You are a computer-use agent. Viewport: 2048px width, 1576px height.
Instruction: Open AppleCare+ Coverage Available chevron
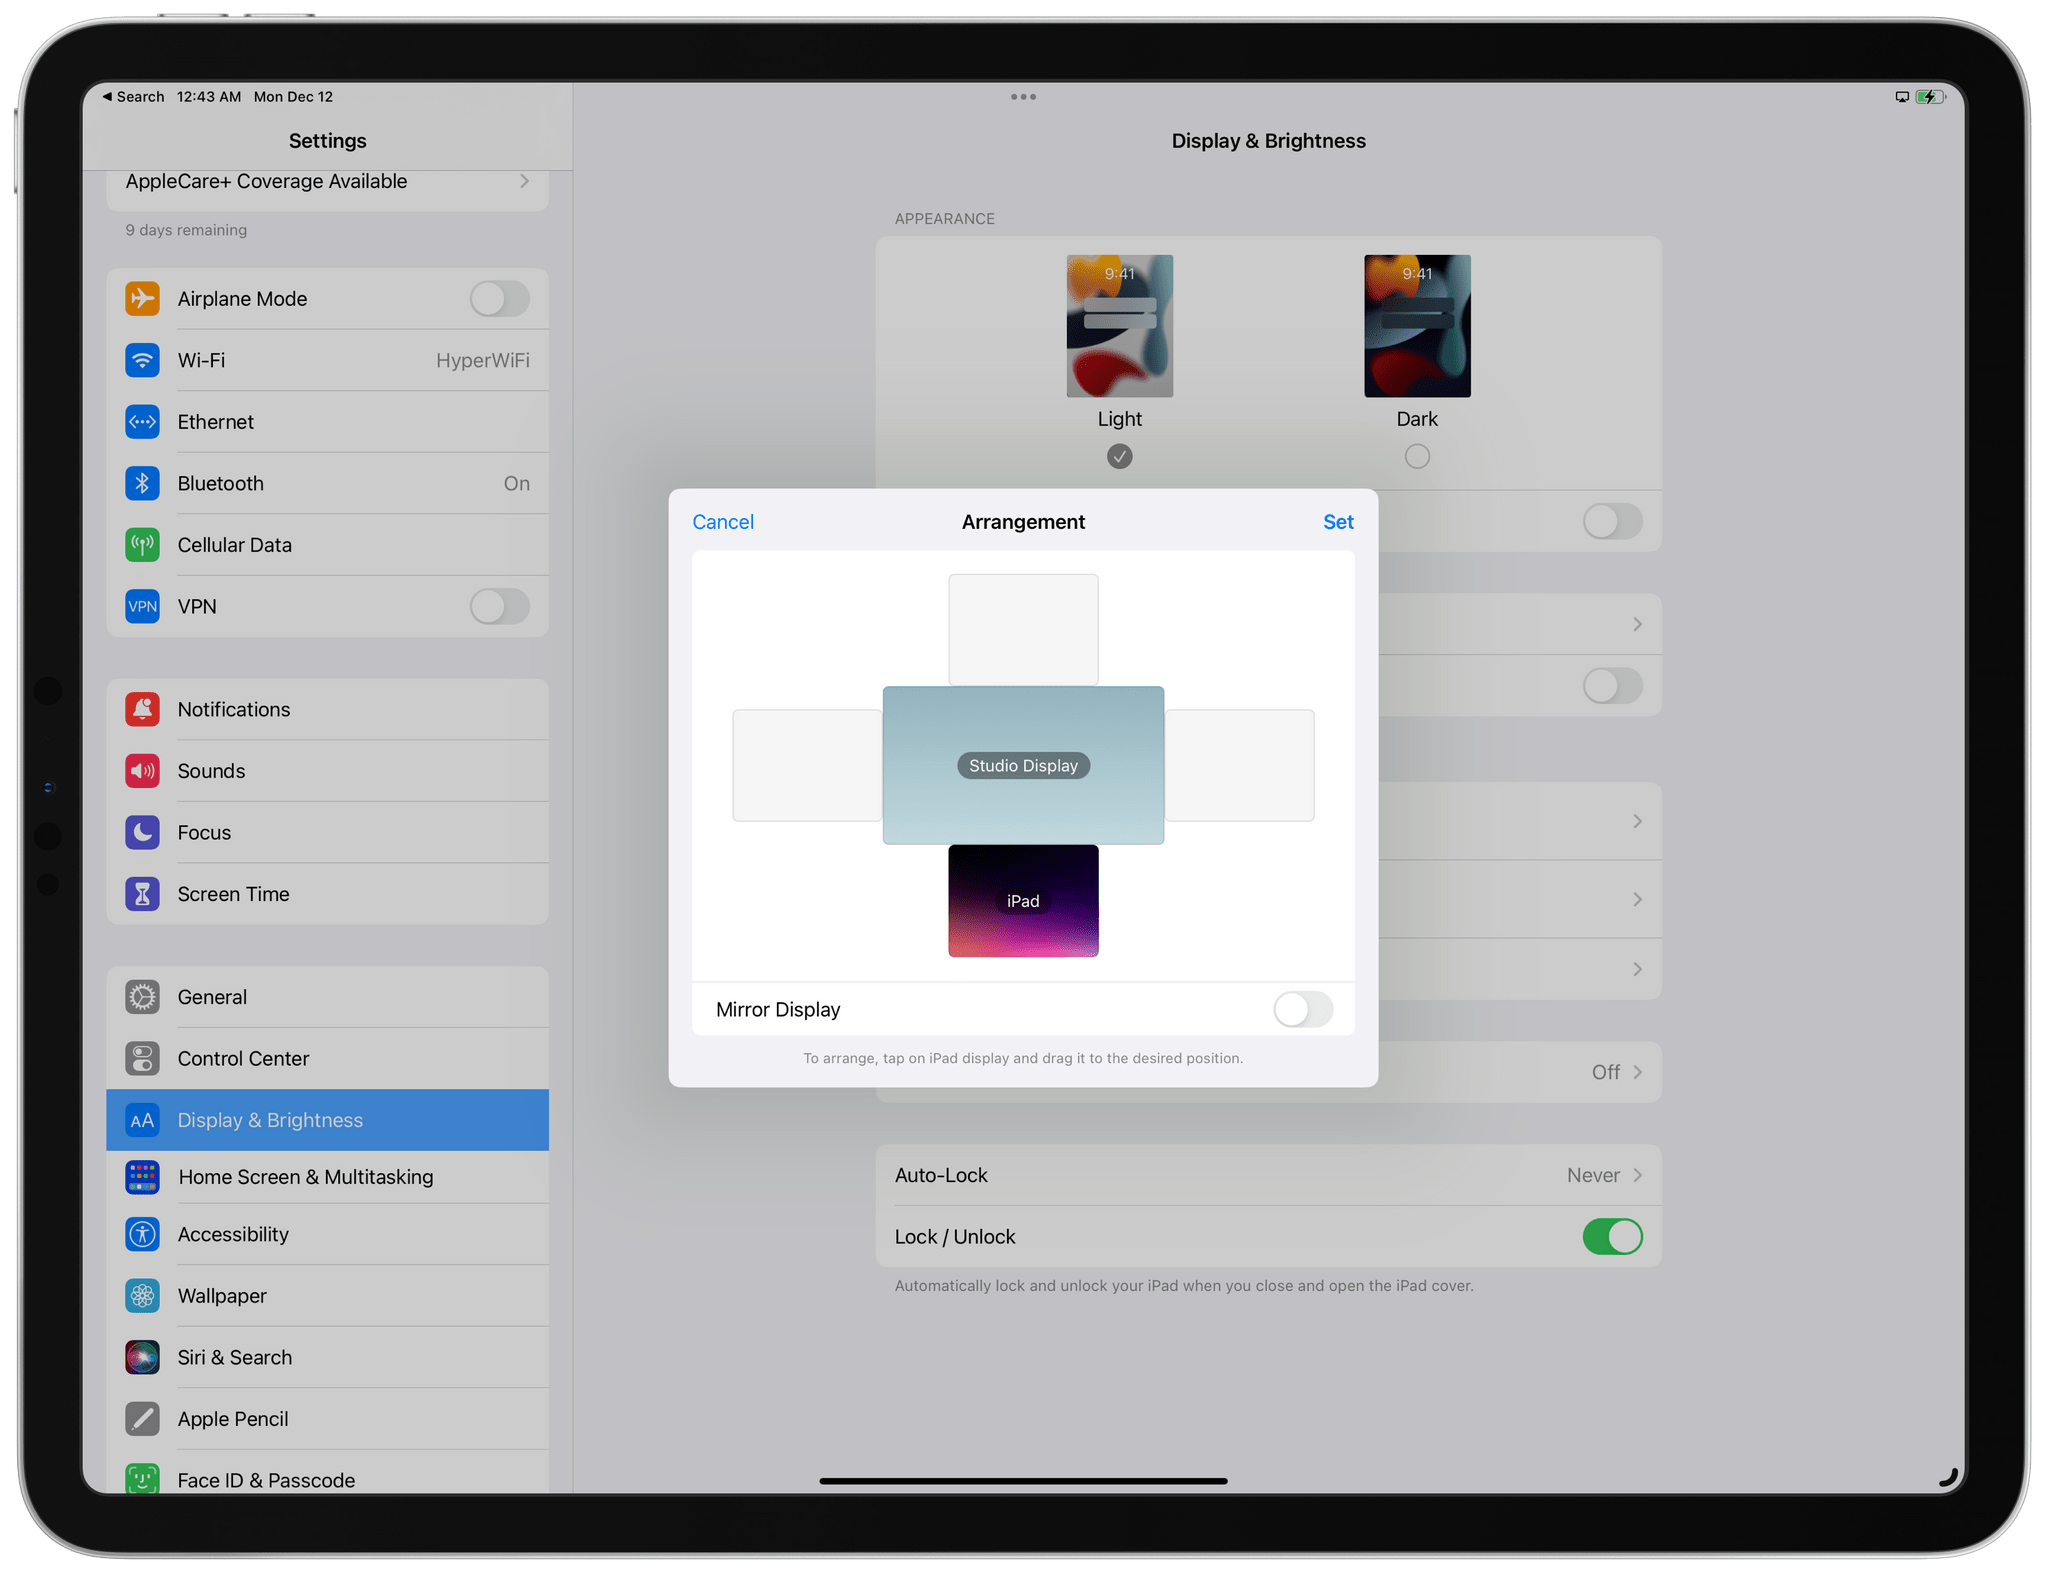(x=524, y=181)
